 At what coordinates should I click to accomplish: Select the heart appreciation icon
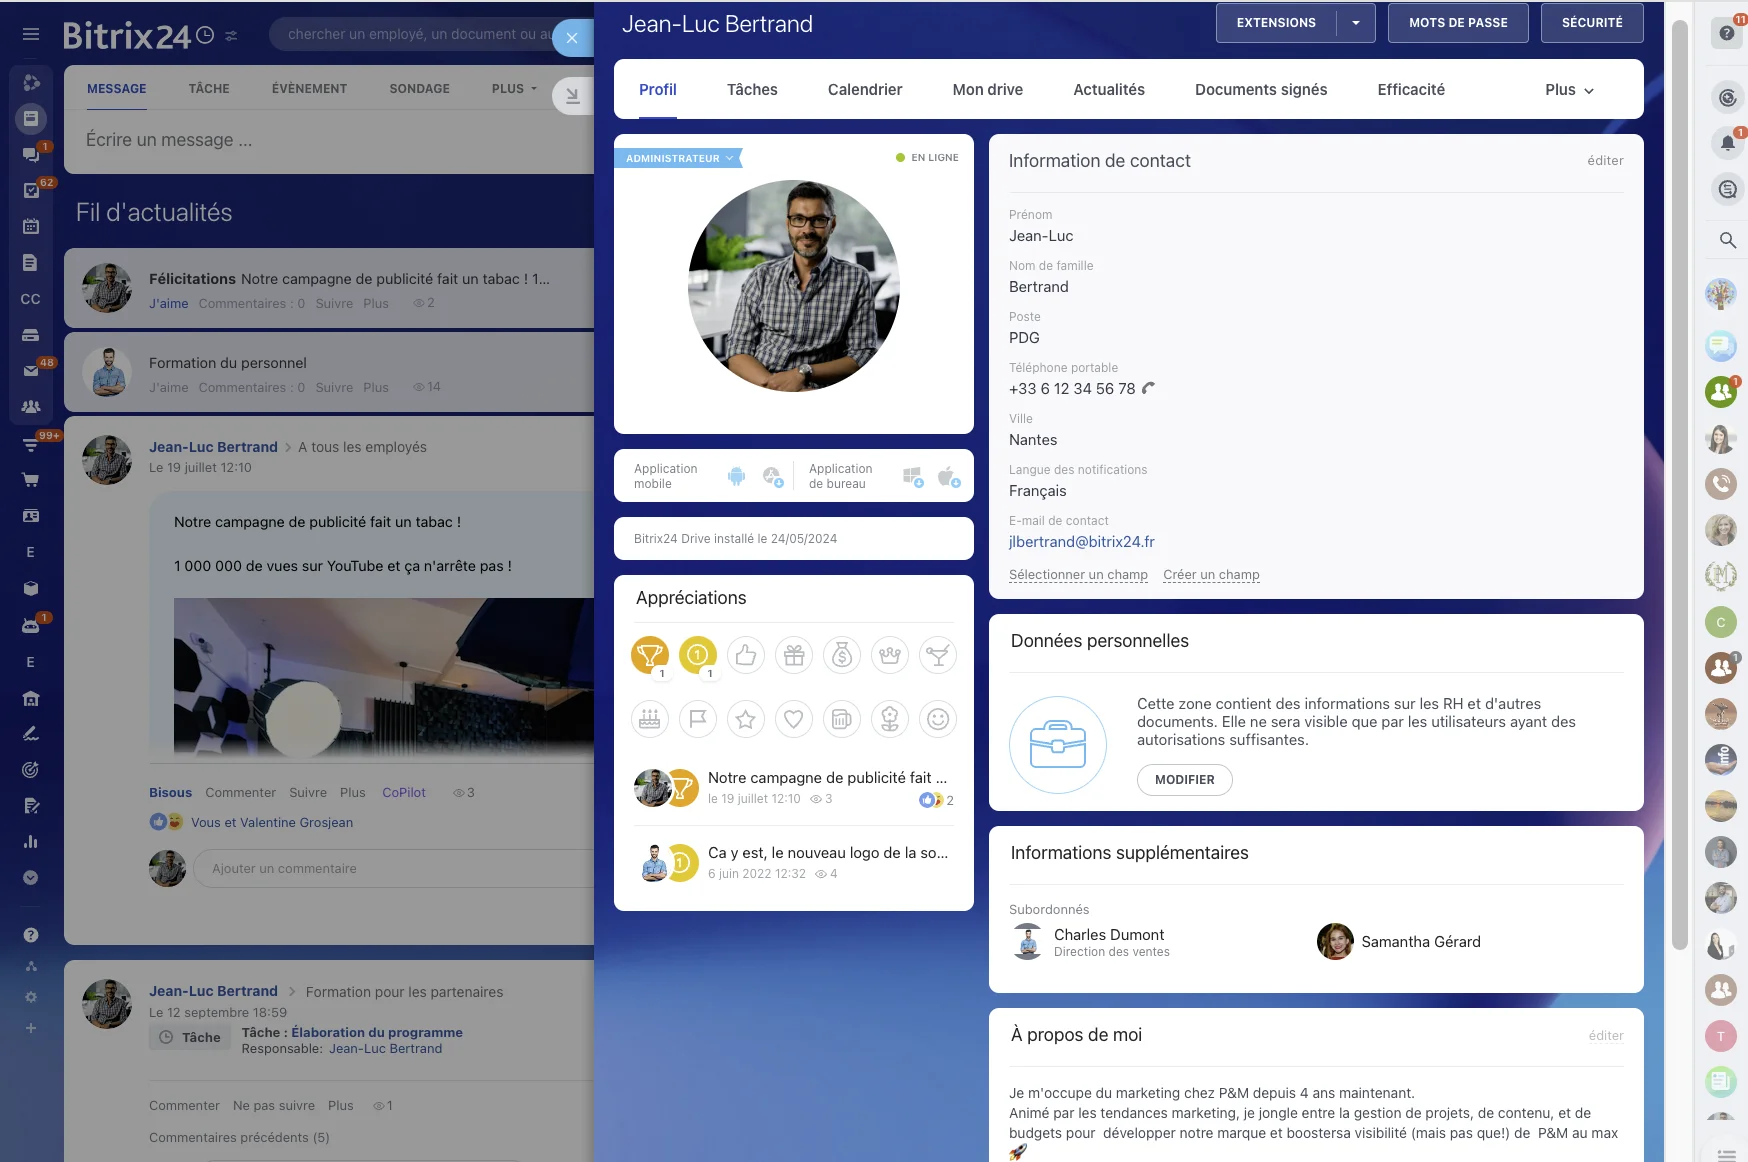click(793, 719)
